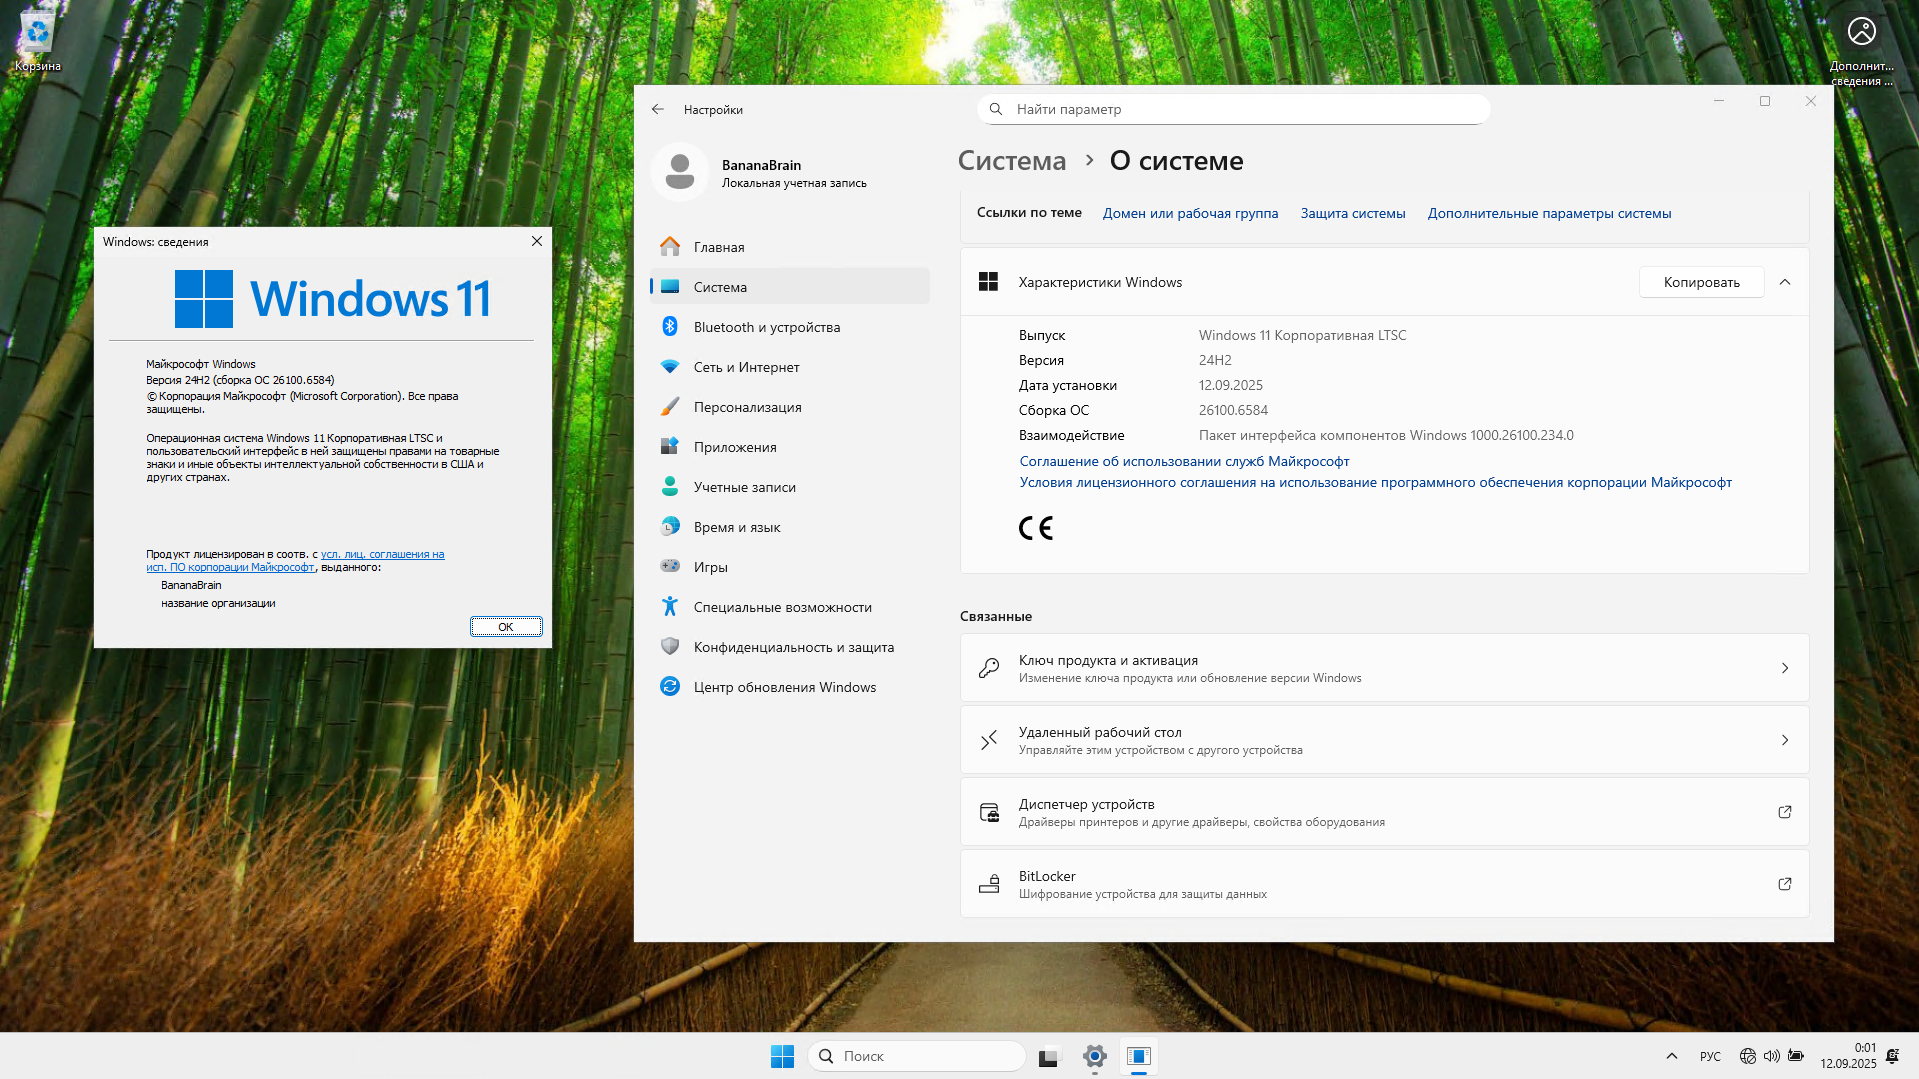Focus the Найти параметр search field
Viewport: 1919px width, 1079px height.
click(1234, 109)
